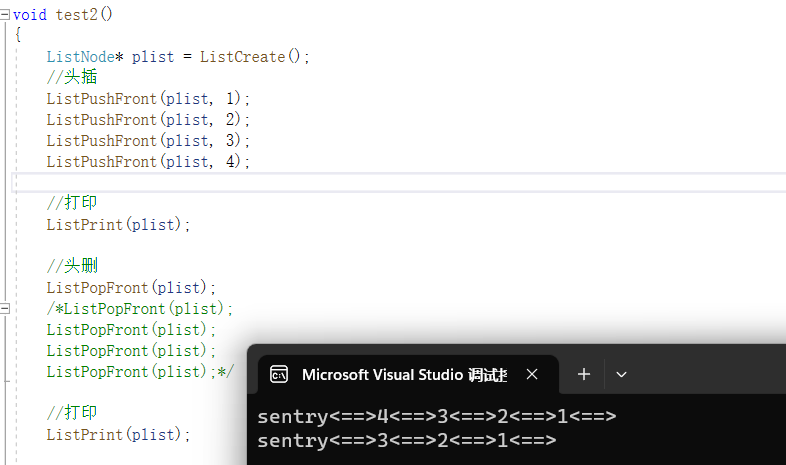Click the /*ListPopFront(plist) comment start line
This screenshot has width=786, height=465.
pos(139,309)
